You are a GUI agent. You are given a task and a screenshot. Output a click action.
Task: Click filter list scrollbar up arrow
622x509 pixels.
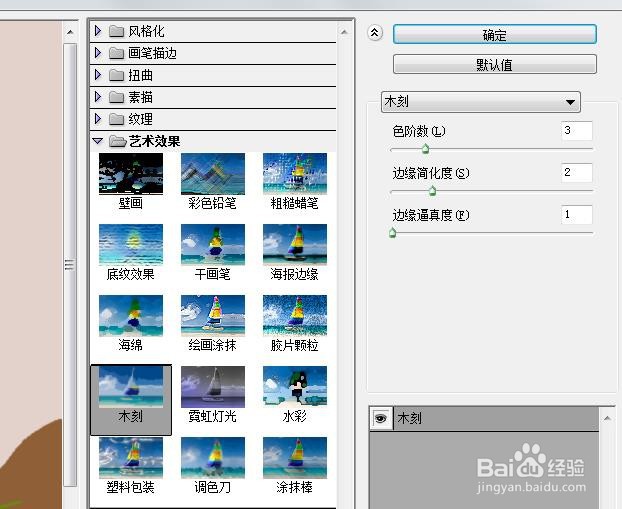coord(344,32)
